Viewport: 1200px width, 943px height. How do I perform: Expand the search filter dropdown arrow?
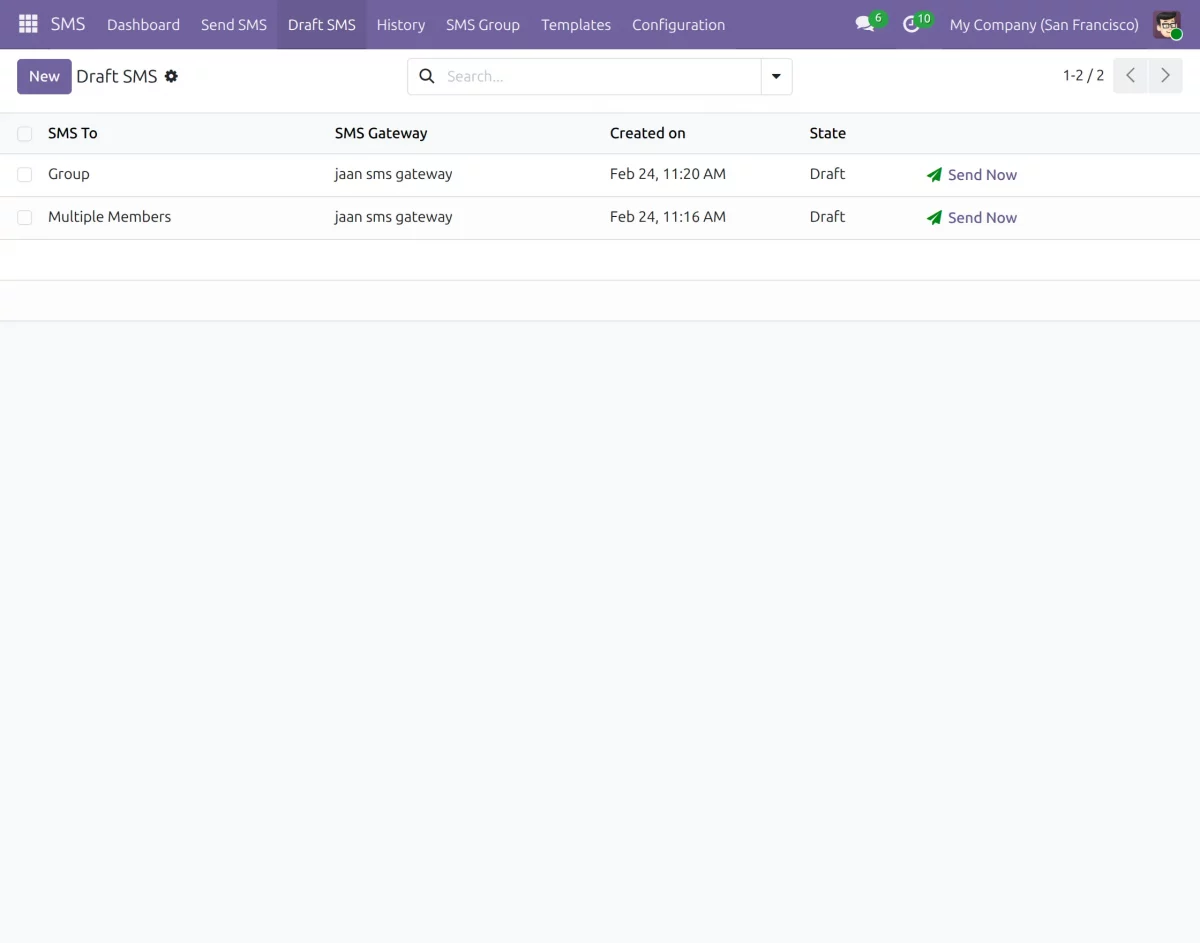coord(776,76)
